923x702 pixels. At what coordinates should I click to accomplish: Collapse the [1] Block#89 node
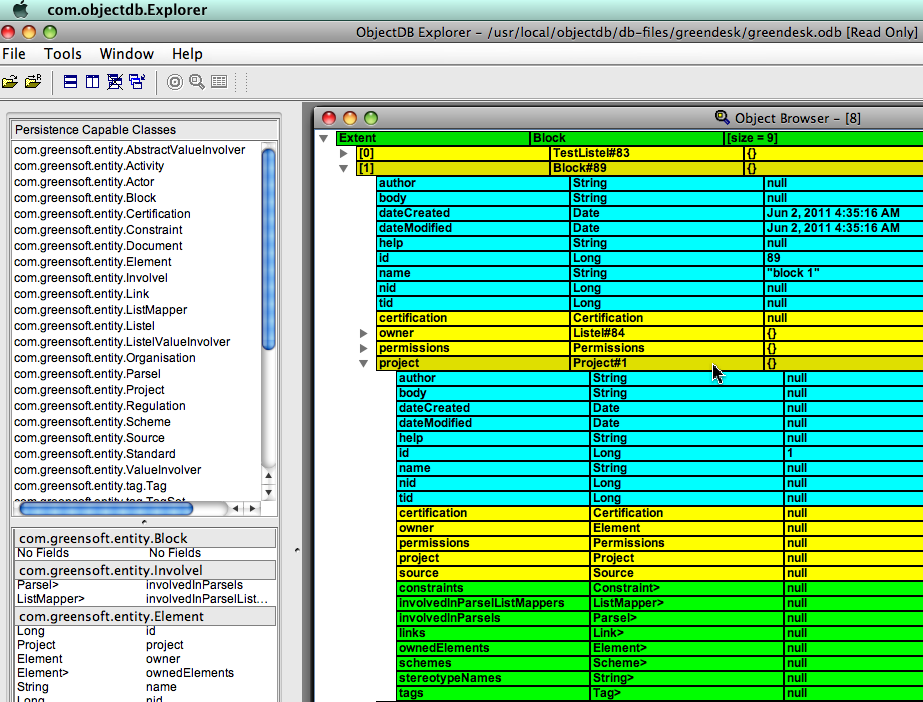point(344,168)
